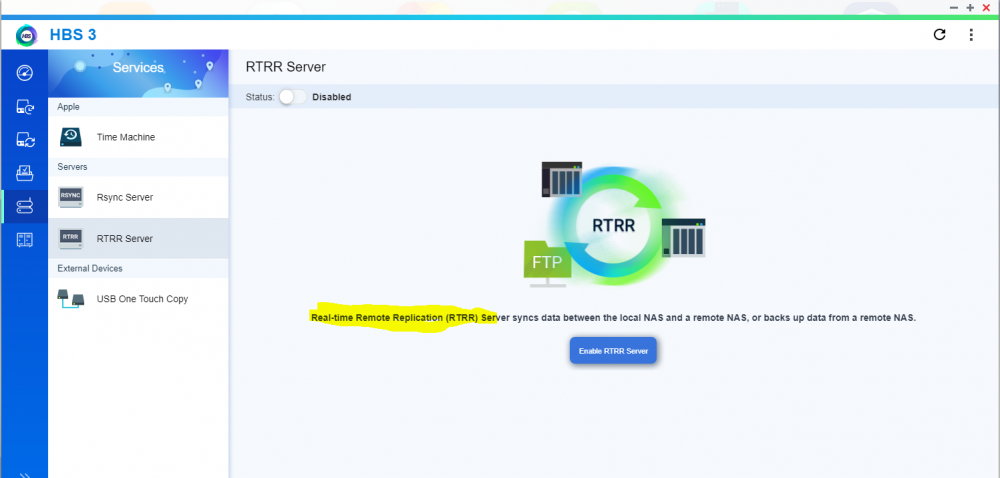Click the Time Machine disk icon
This screenshot has height=478, width=1000.
point(70,136)
